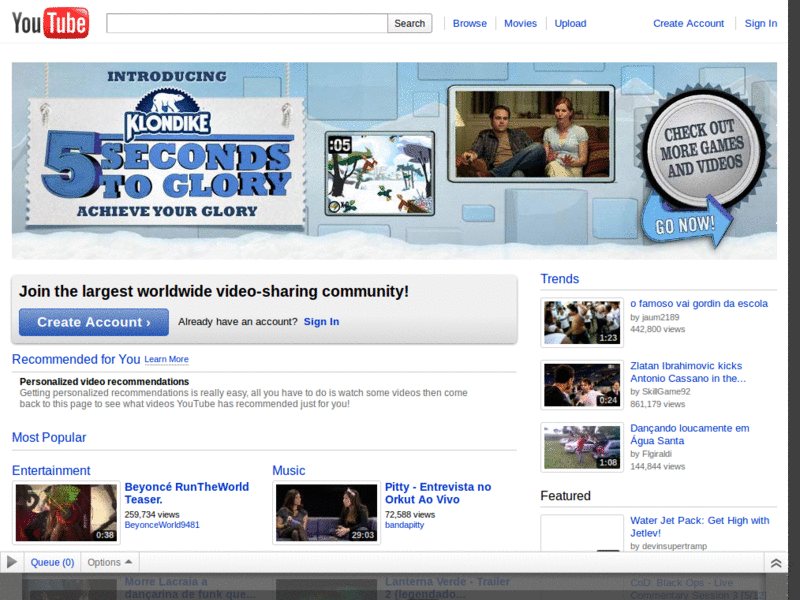Click the :05 game preview in banner
Image resolution: width=800 pixels, height=600 pixels.
click(380, 173)
